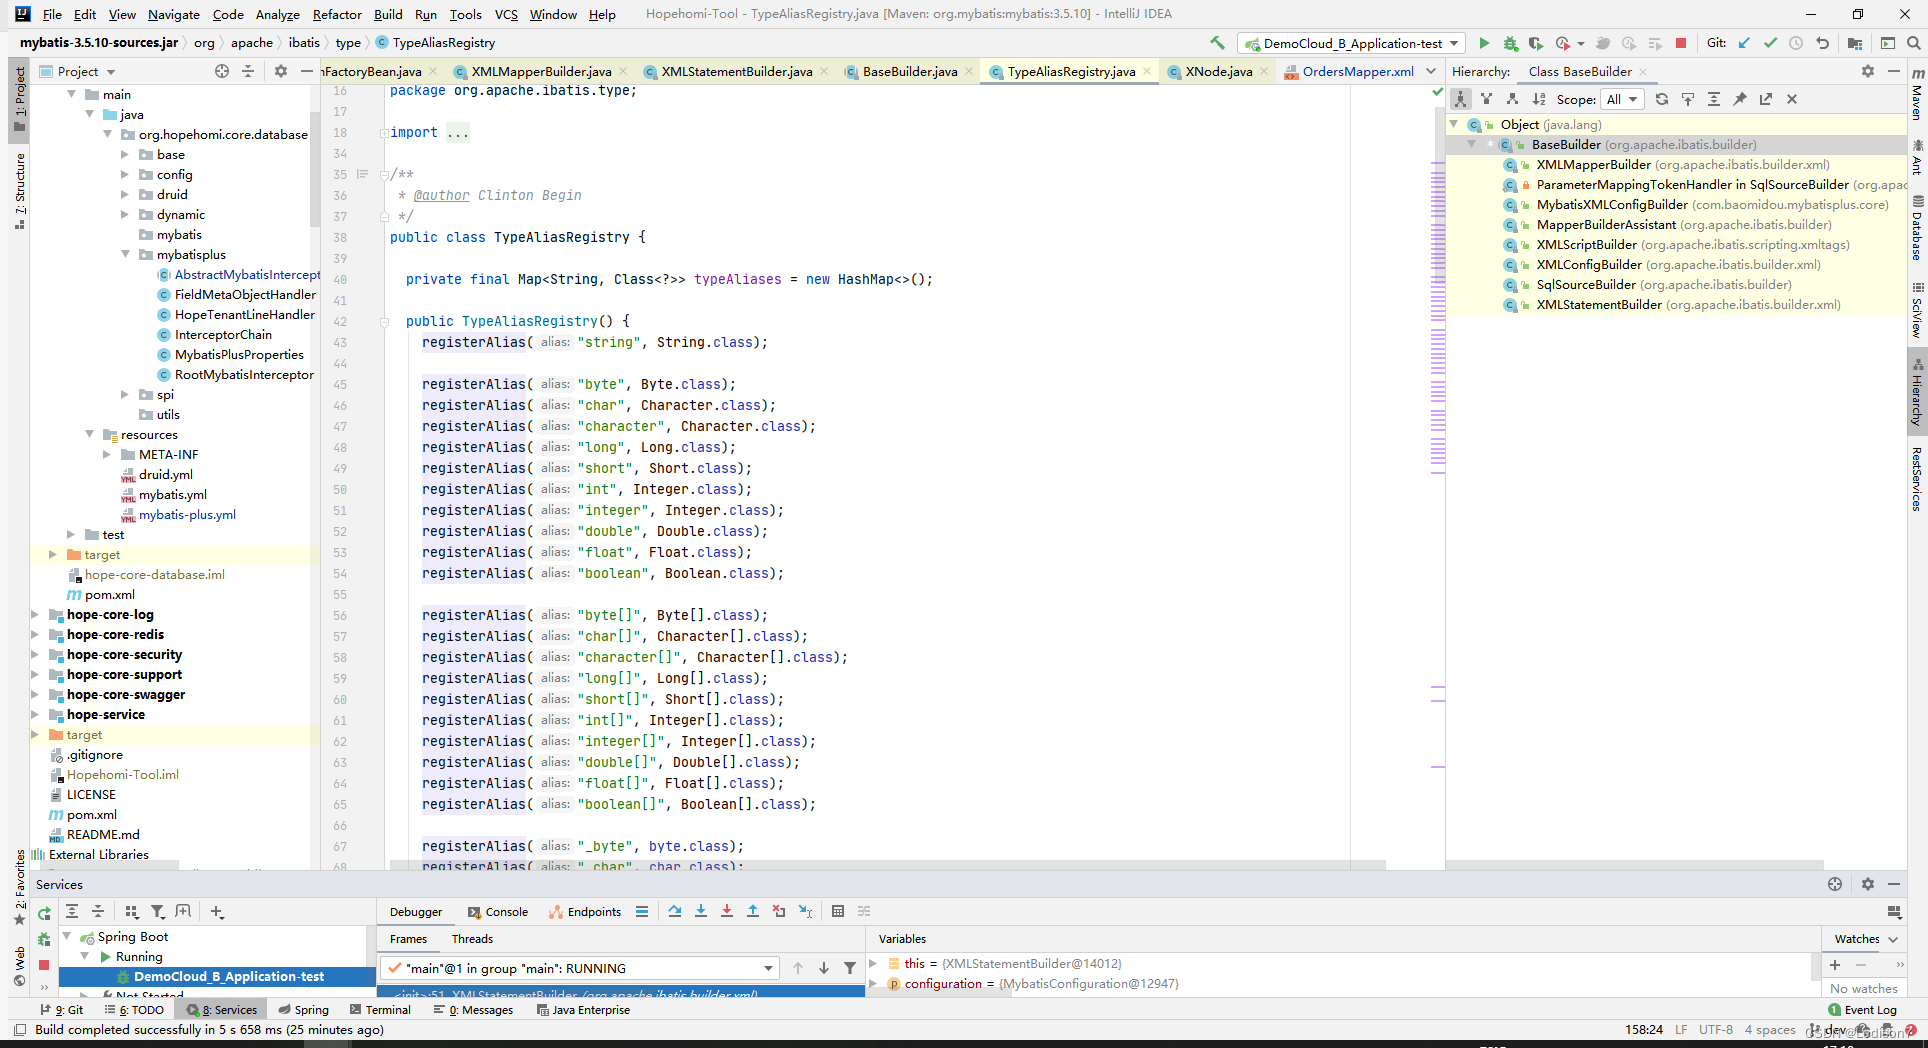The height and width of the screenshot is (1048, 1928).
Task: Select XMLConfigBuilder in hierarchy tree
Action: (x=1589, y=264)
